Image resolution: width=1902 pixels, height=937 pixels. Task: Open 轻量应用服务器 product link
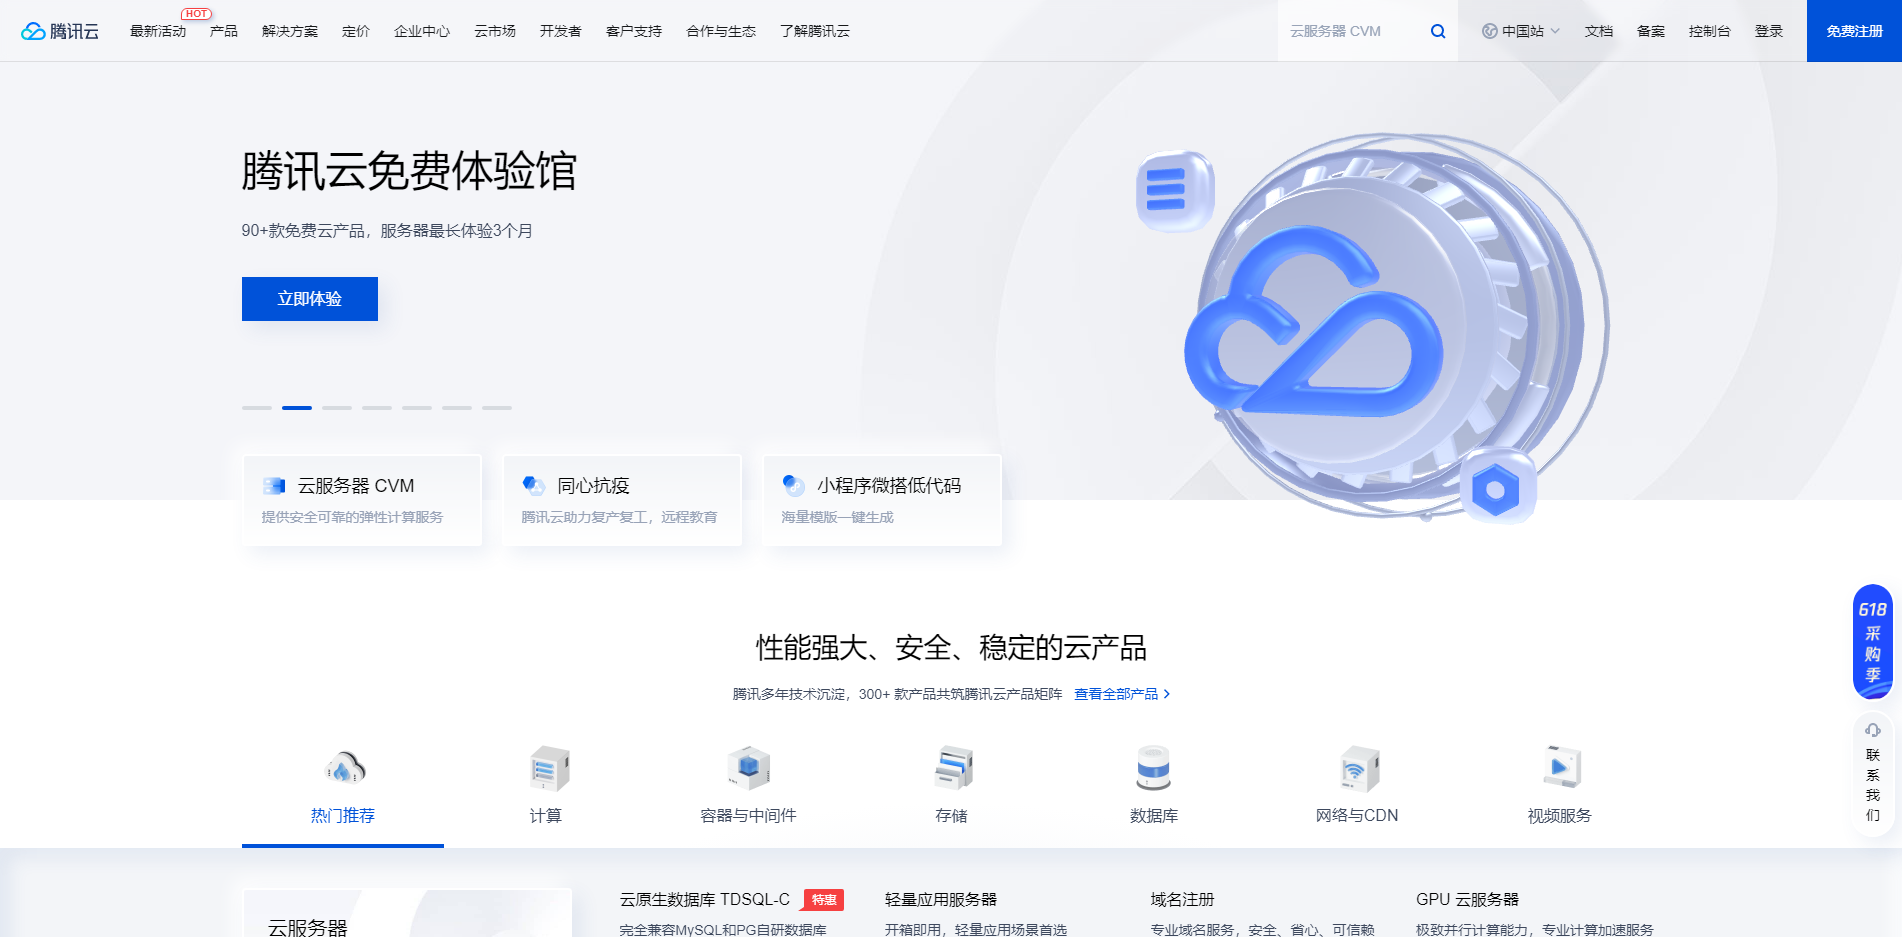[941, 900]
